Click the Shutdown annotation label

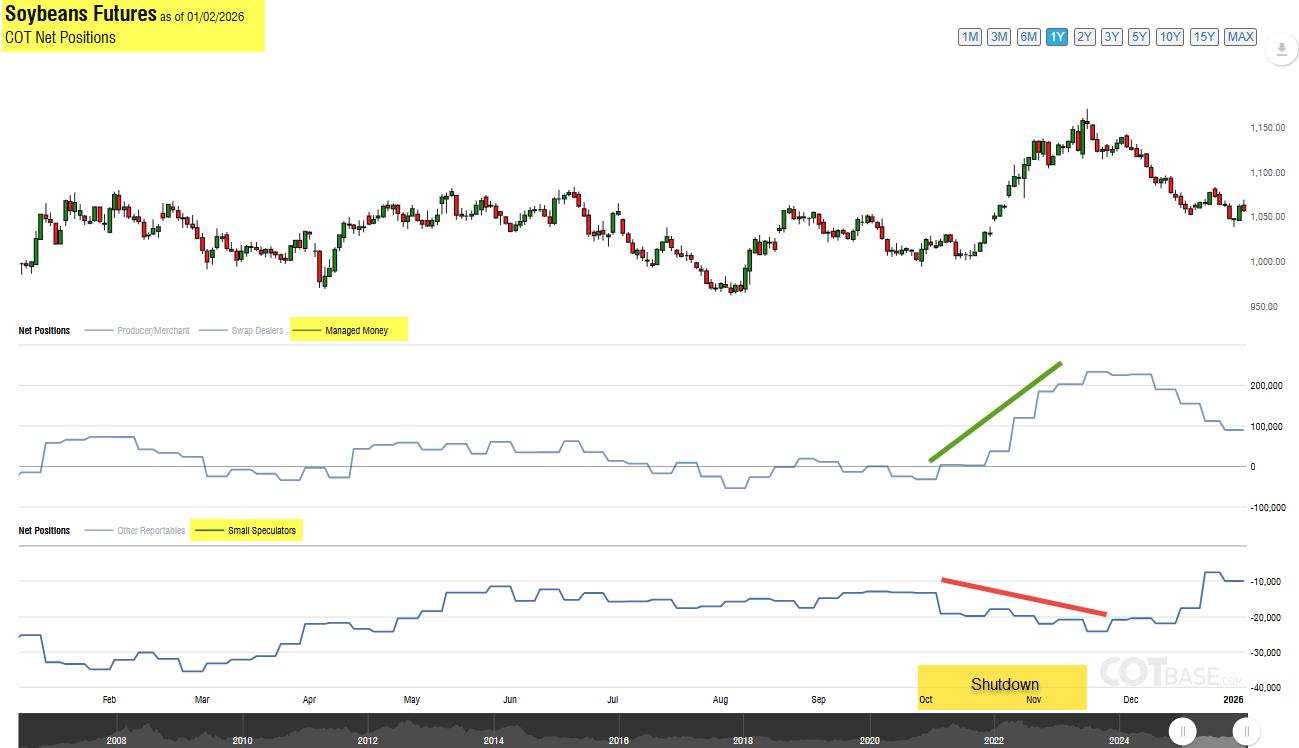[x=1005, y=684]
